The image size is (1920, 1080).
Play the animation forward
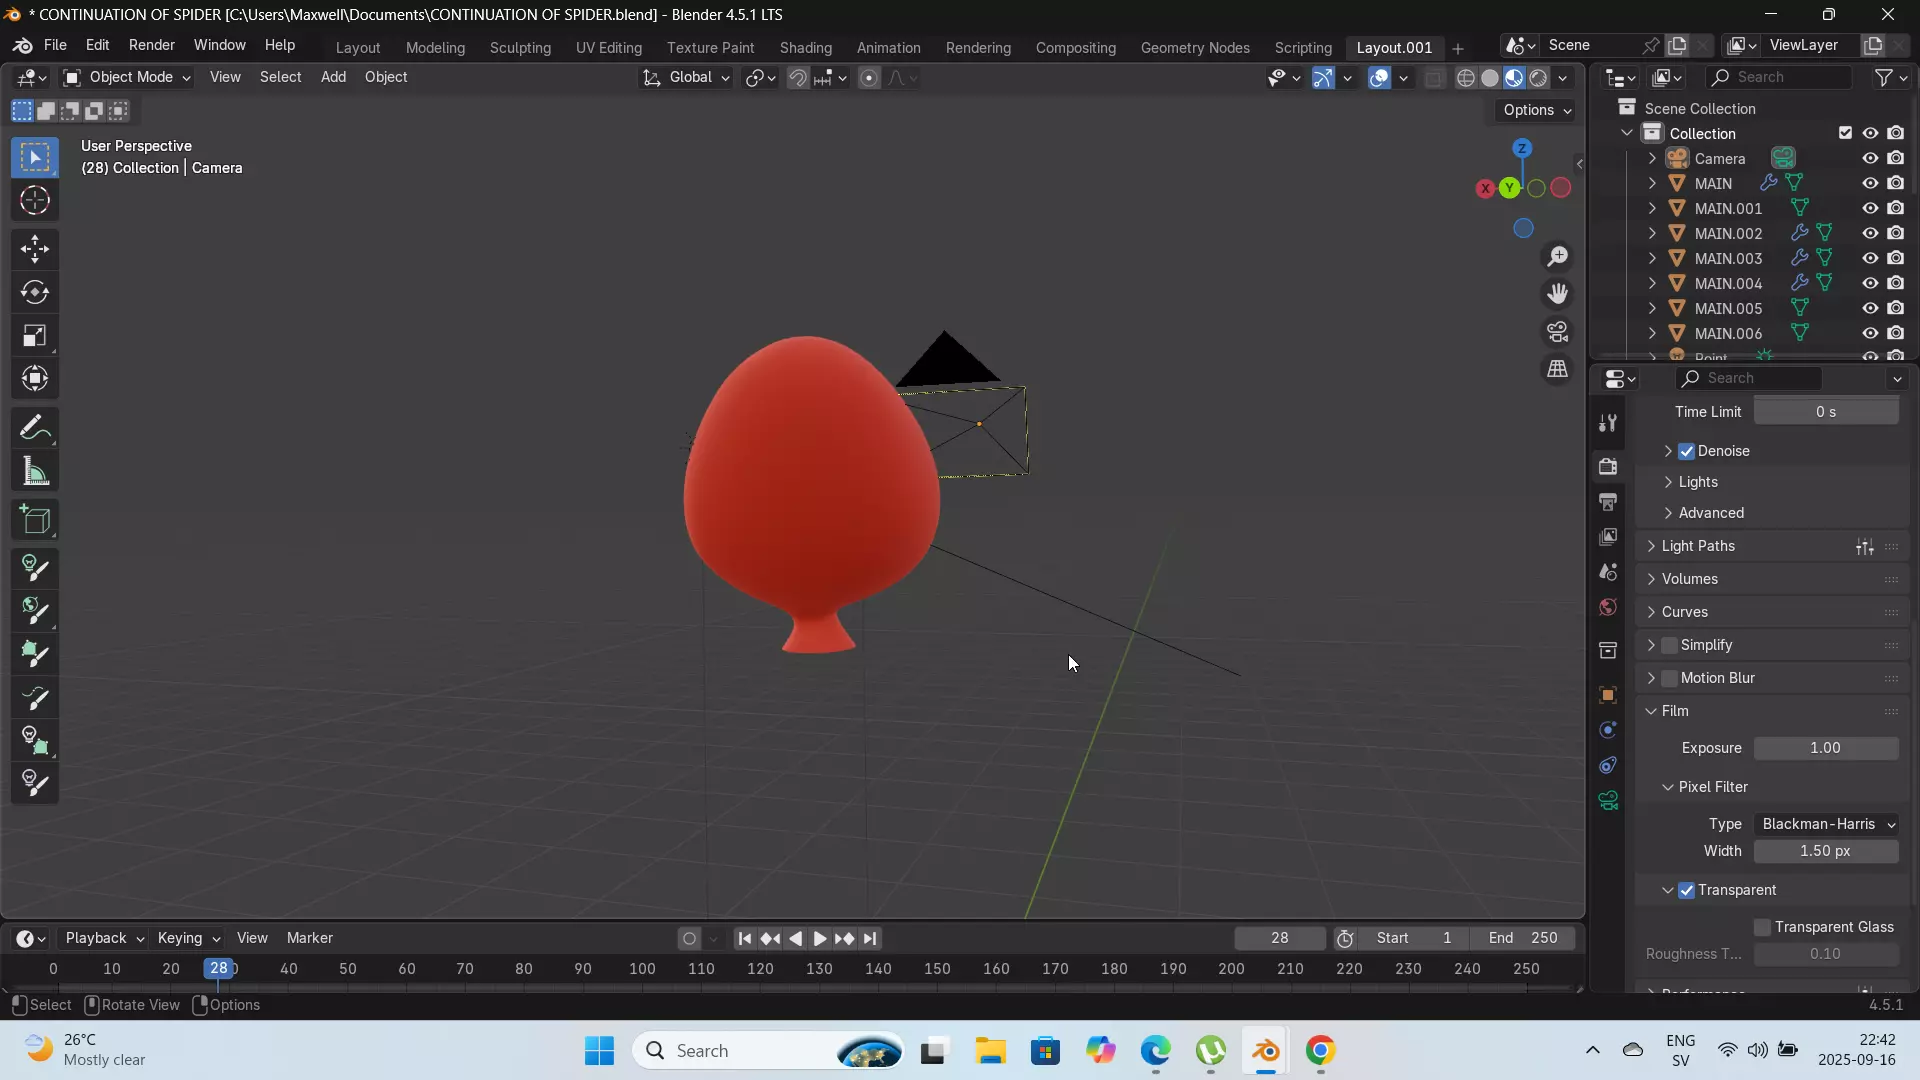tap(819, 939)
